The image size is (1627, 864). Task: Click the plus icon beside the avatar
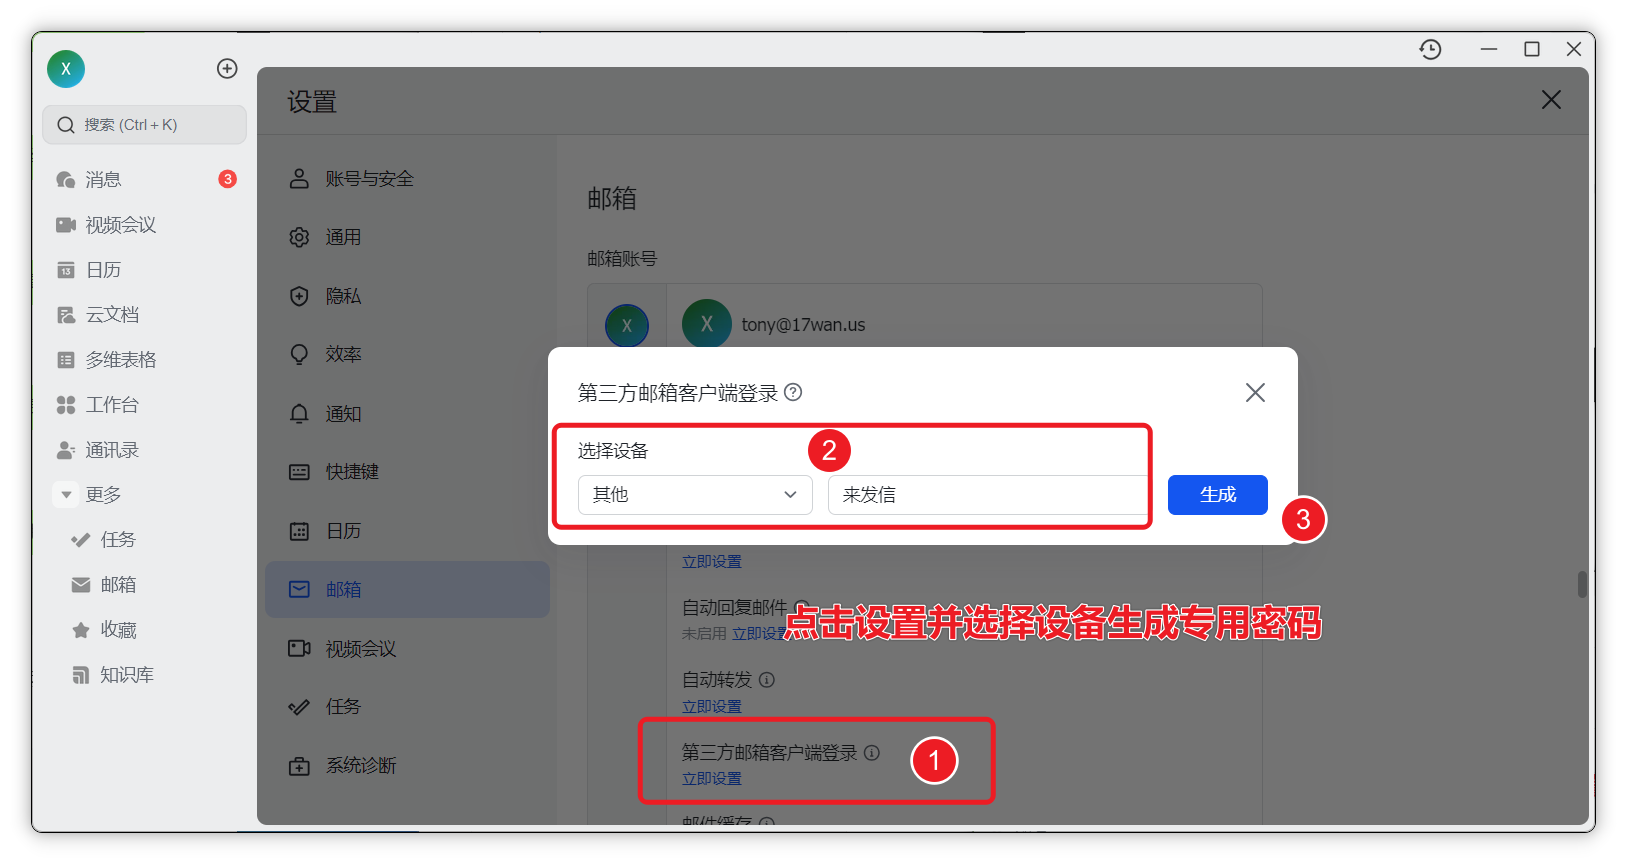pyautogui.click(x=227, y=68)
